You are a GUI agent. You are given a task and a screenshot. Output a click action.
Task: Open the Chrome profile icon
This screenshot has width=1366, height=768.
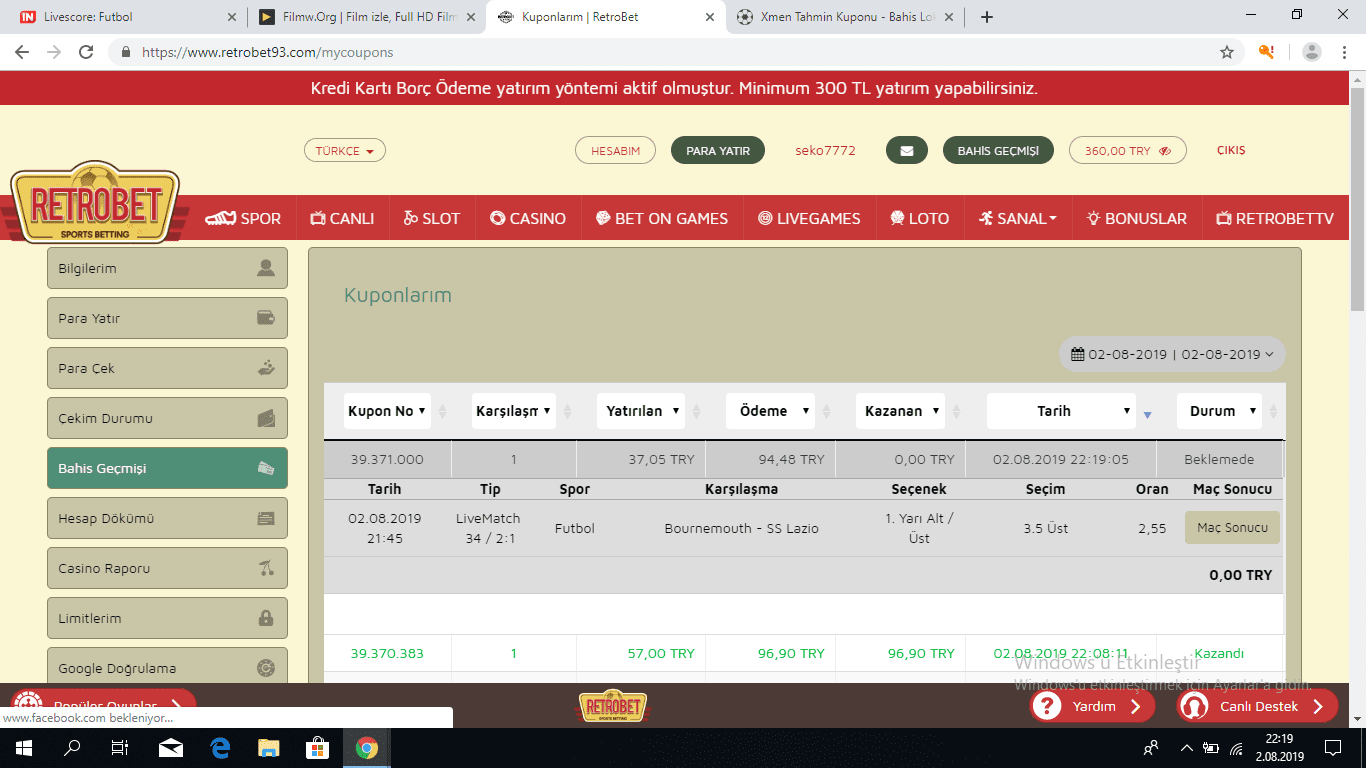1312,52
